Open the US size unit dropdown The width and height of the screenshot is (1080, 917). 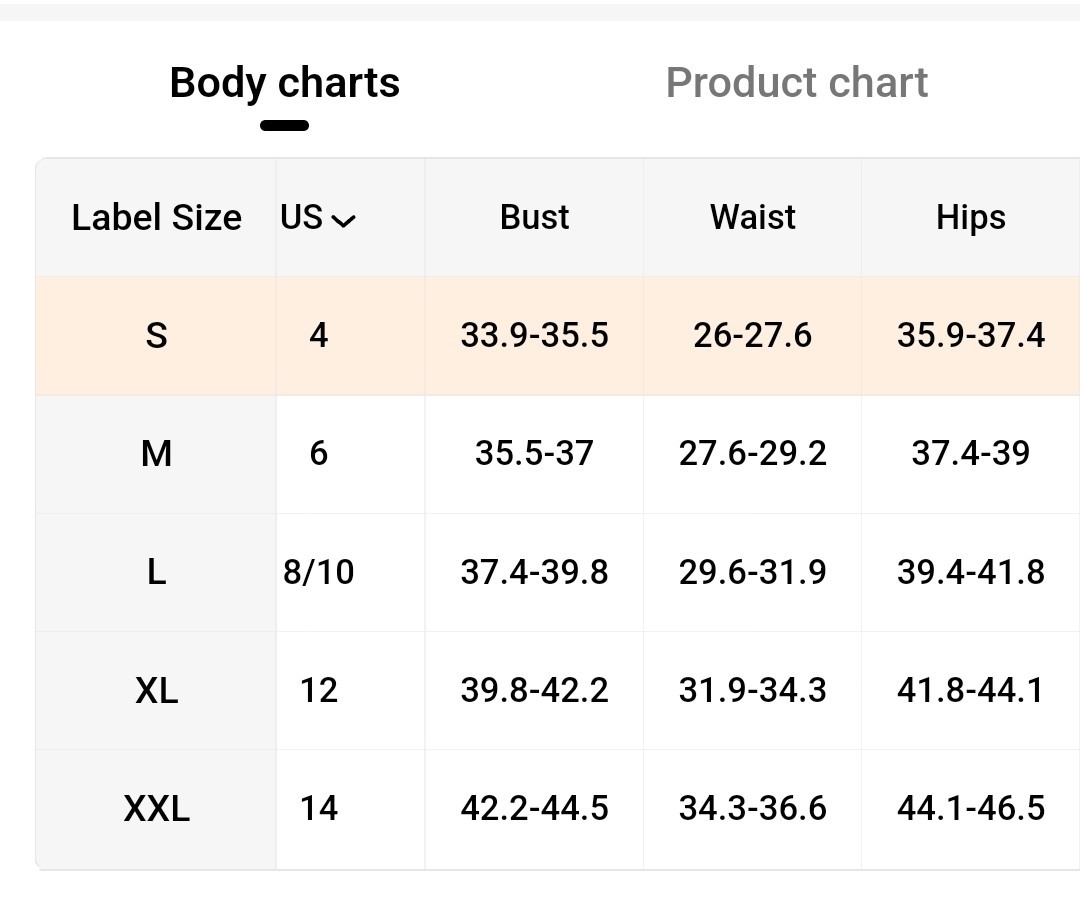click(x=318, y=218)
